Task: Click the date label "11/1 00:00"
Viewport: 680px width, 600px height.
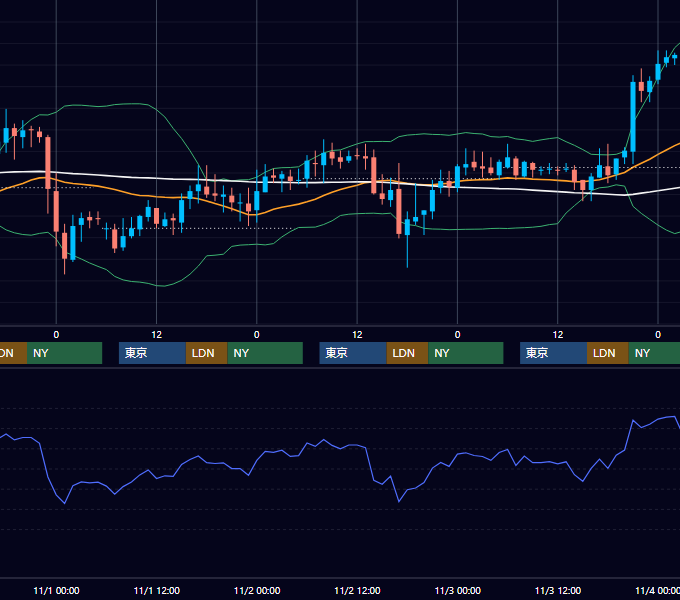Action: (56, 590)
